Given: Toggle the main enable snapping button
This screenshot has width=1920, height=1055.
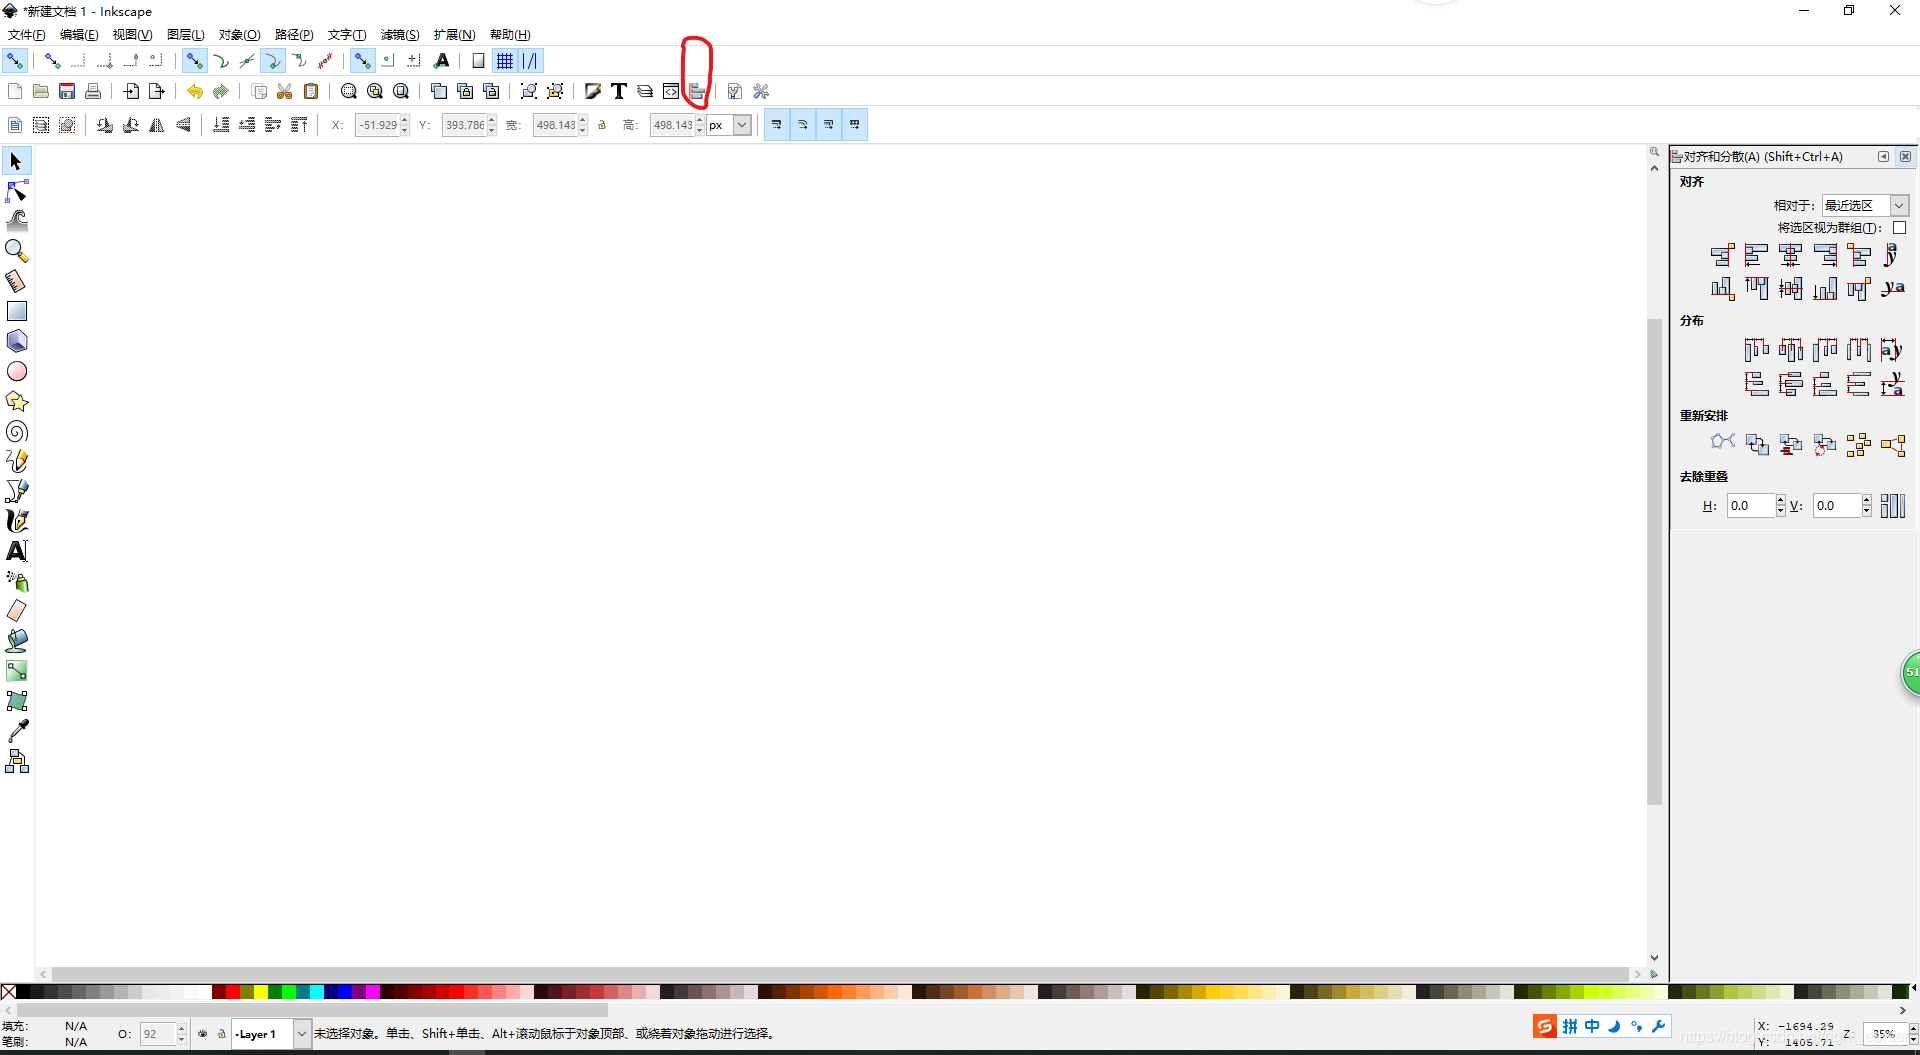Looking at the screenshot, I should (x=15, y=61).
